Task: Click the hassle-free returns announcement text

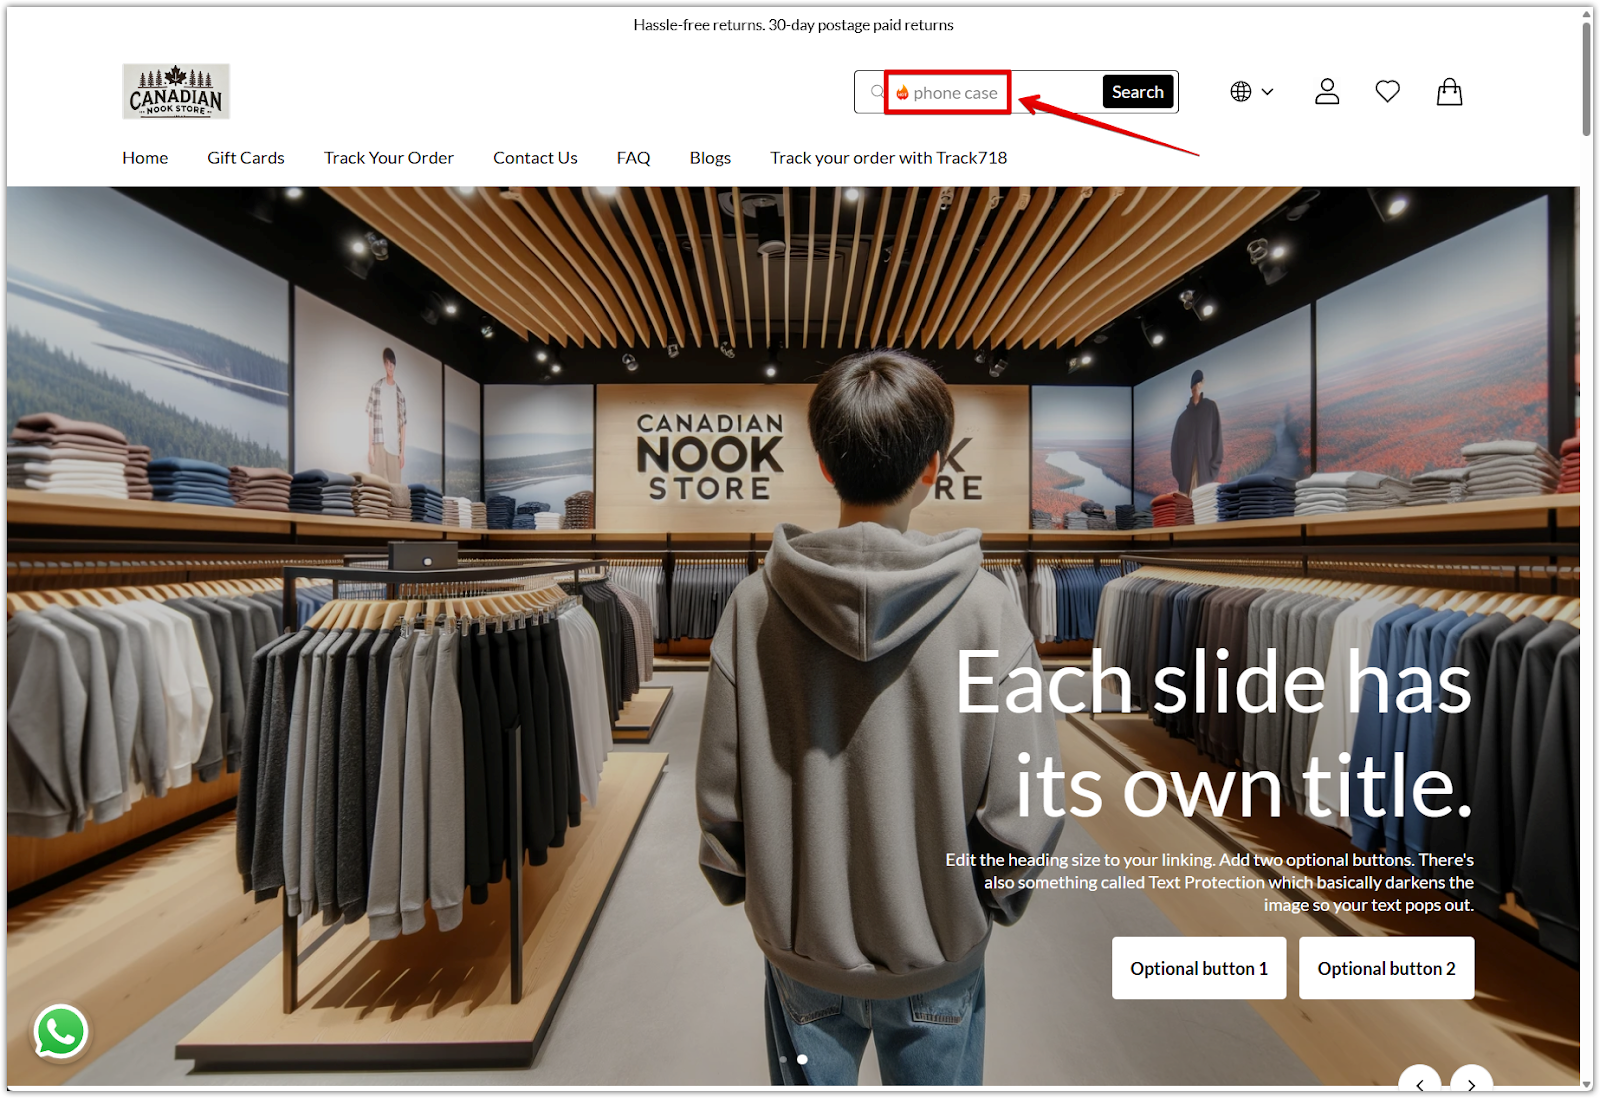Action: 793,25
